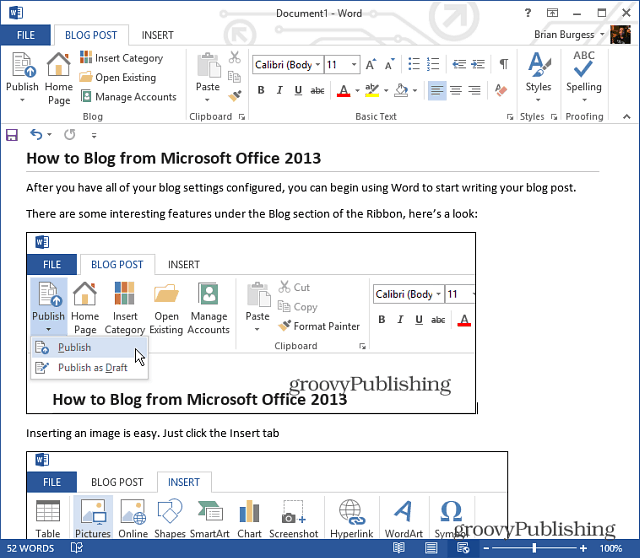Screen dimensions: 640x558
Task: Center the text
Action: [x=456, y=90]
